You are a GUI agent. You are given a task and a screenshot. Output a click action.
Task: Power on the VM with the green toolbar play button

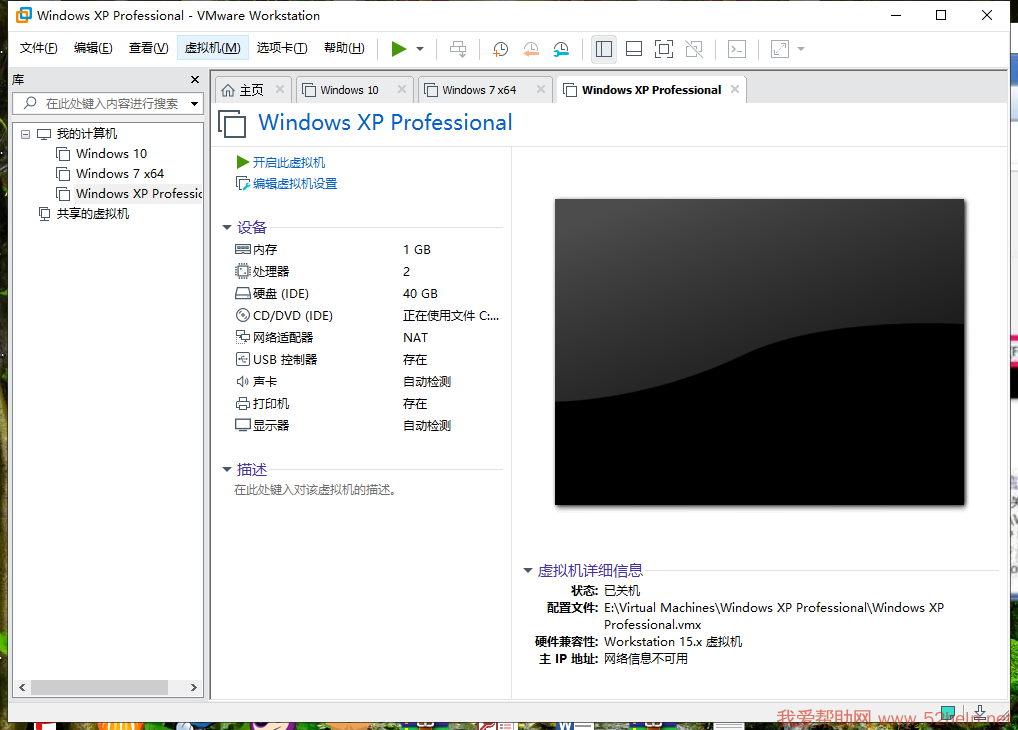[399, 49]
